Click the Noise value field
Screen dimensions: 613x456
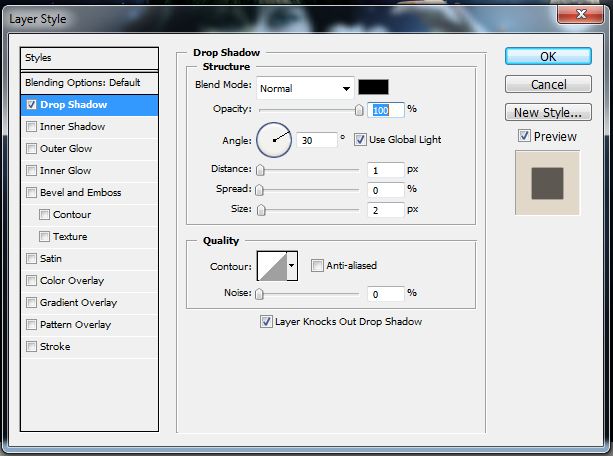[x=385, y=294]
